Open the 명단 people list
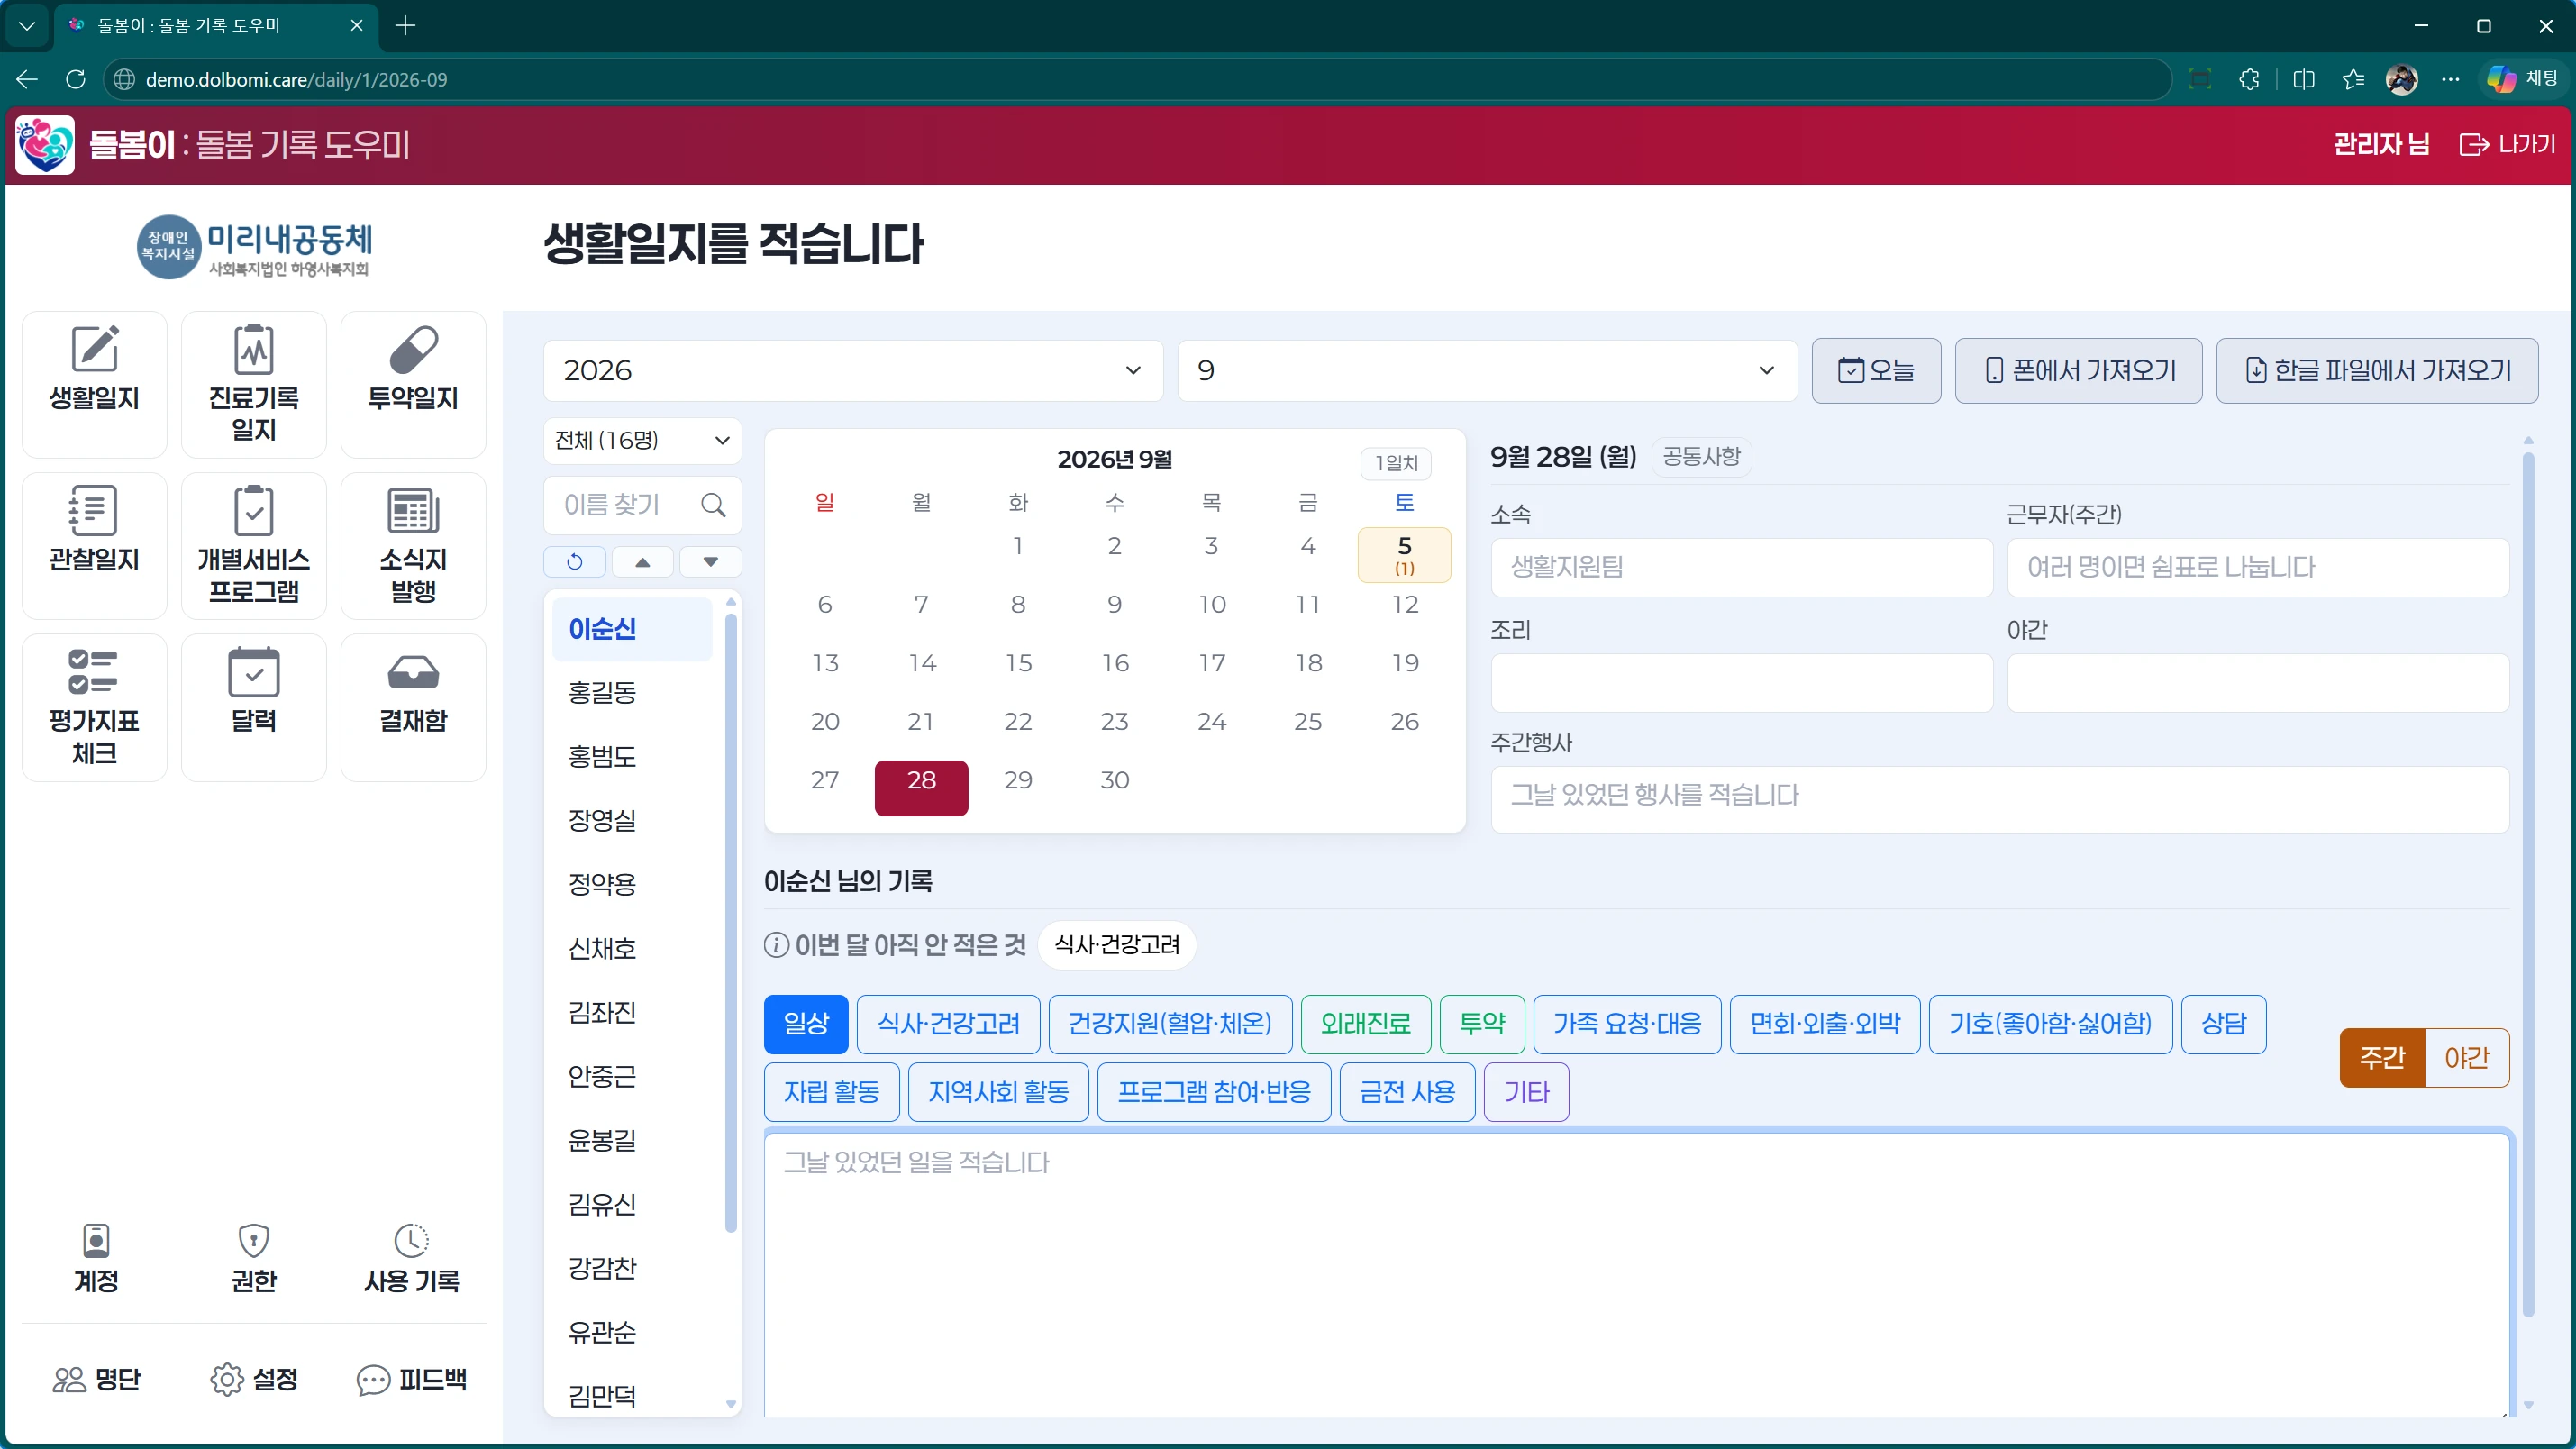The image size is (2576, 1449). [96, 1380]
